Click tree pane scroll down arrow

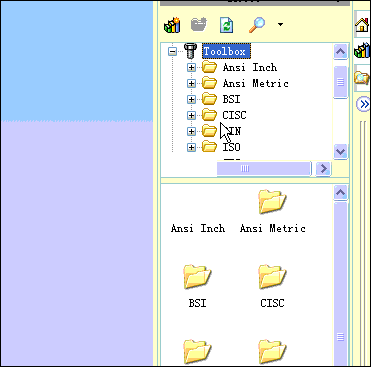pyautogui.click(x=340, y=152)
